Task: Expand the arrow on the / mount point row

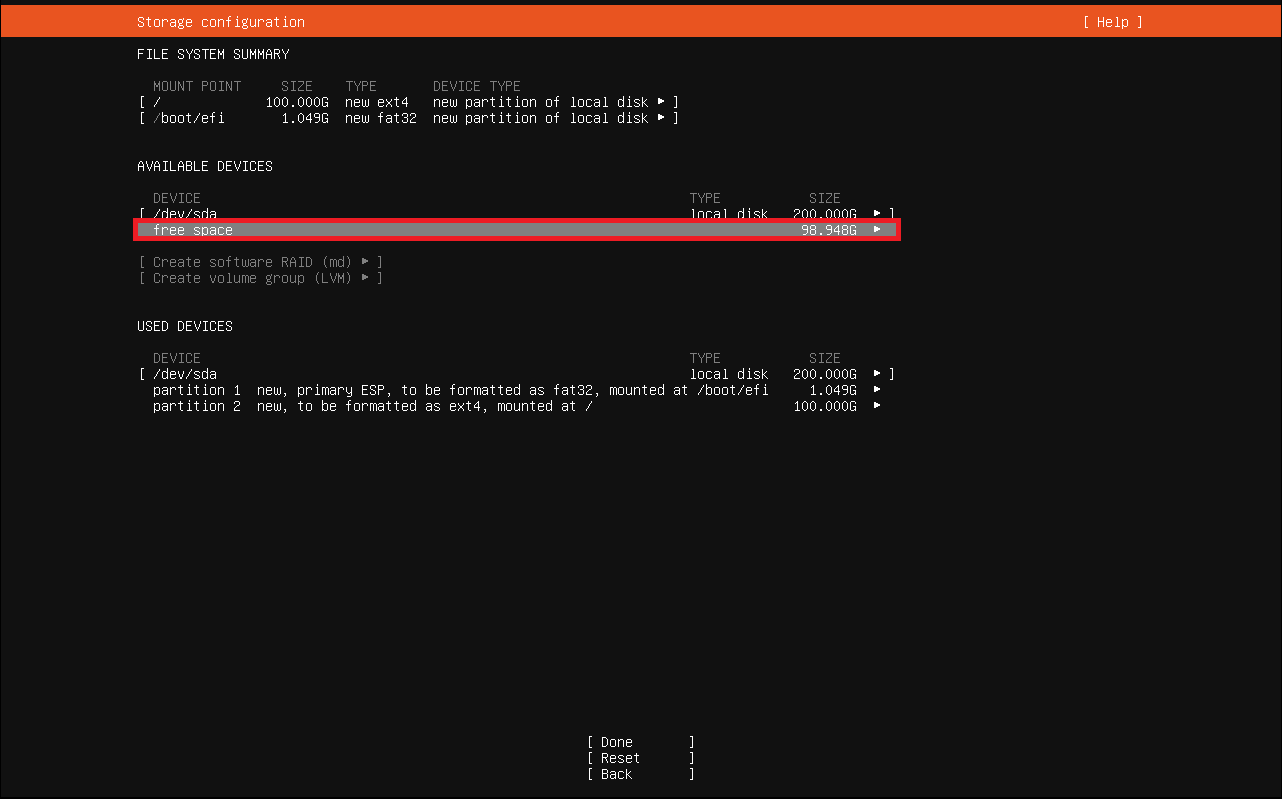Action: 661,102
